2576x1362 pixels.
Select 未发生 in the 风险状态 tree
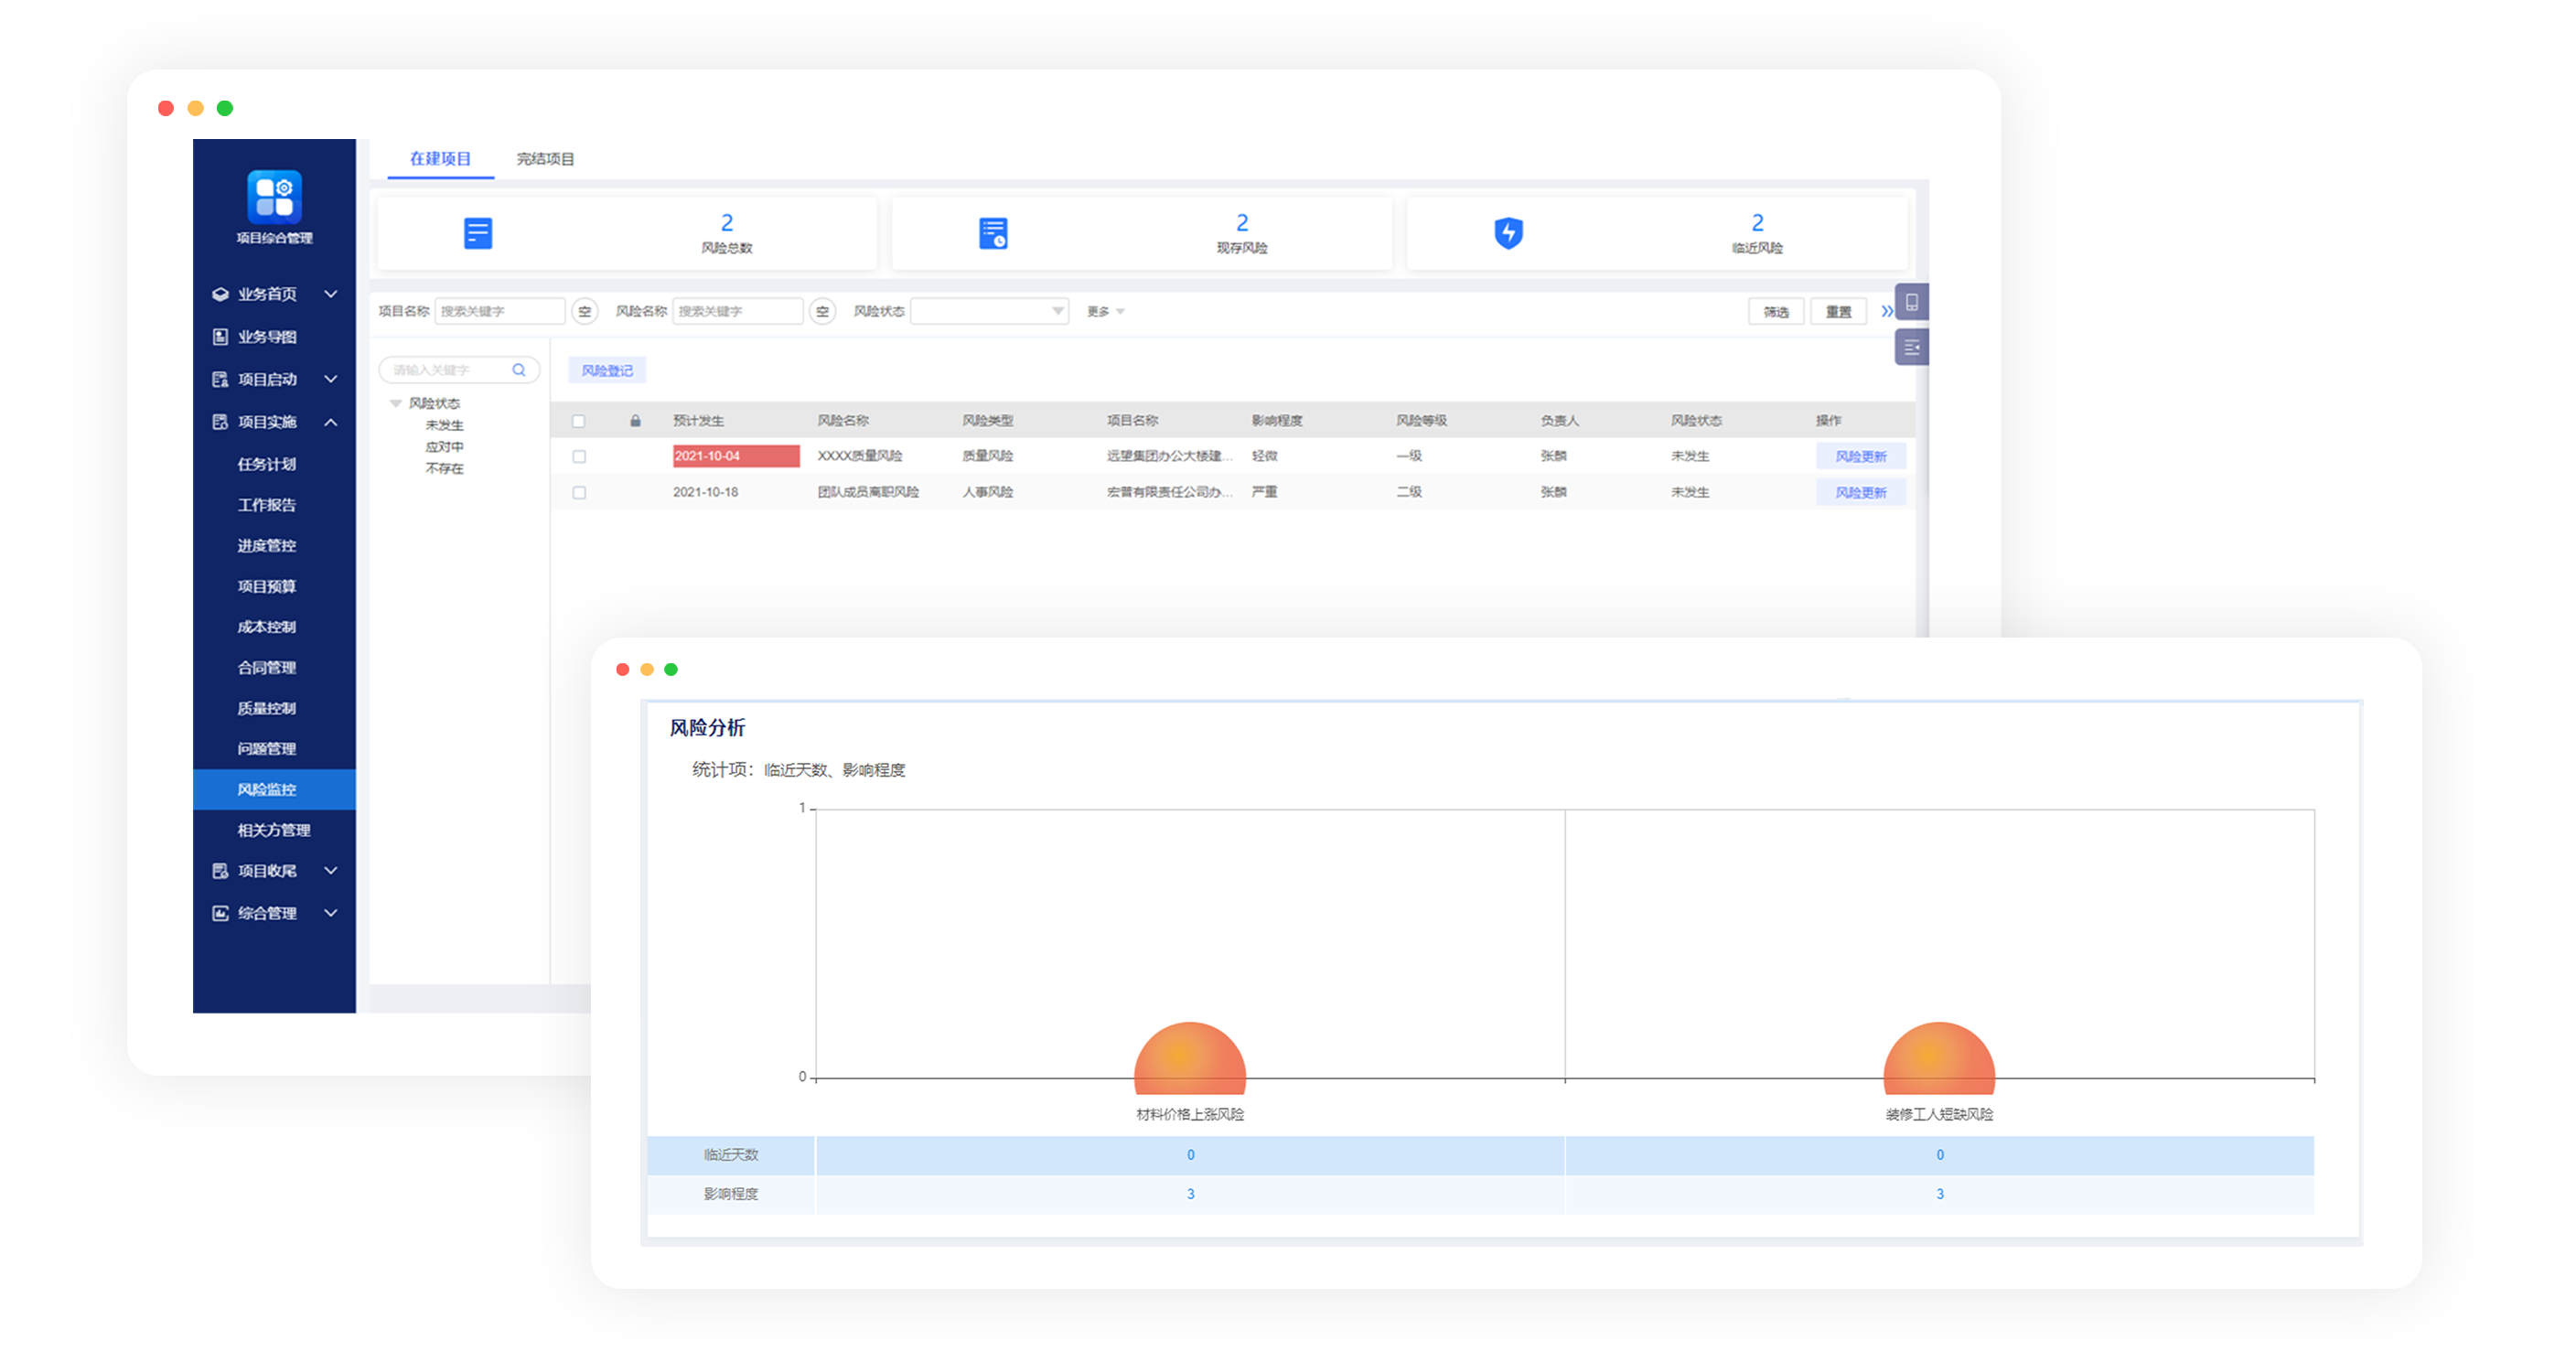444,426
